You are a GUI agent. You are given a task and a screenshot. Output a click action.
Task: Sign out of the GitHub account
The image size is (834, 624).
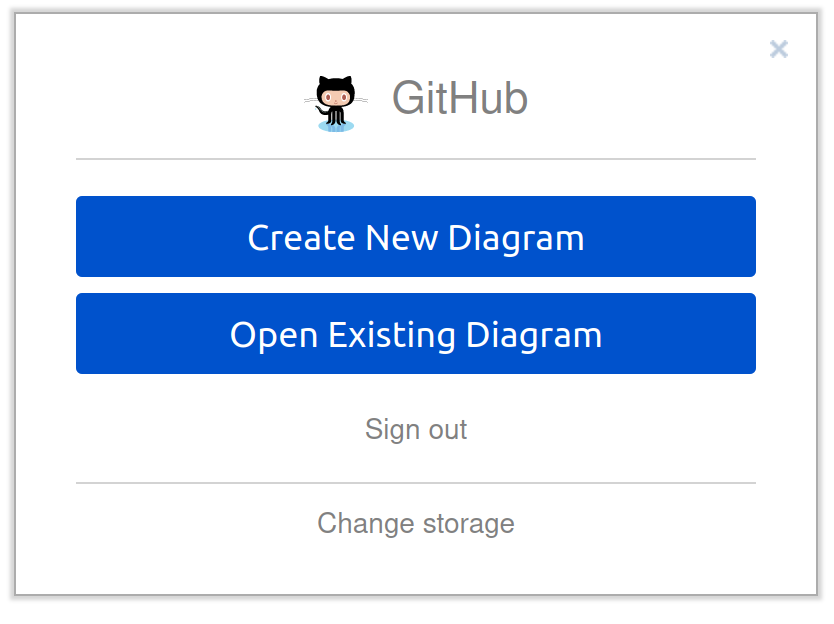(416, 429)
